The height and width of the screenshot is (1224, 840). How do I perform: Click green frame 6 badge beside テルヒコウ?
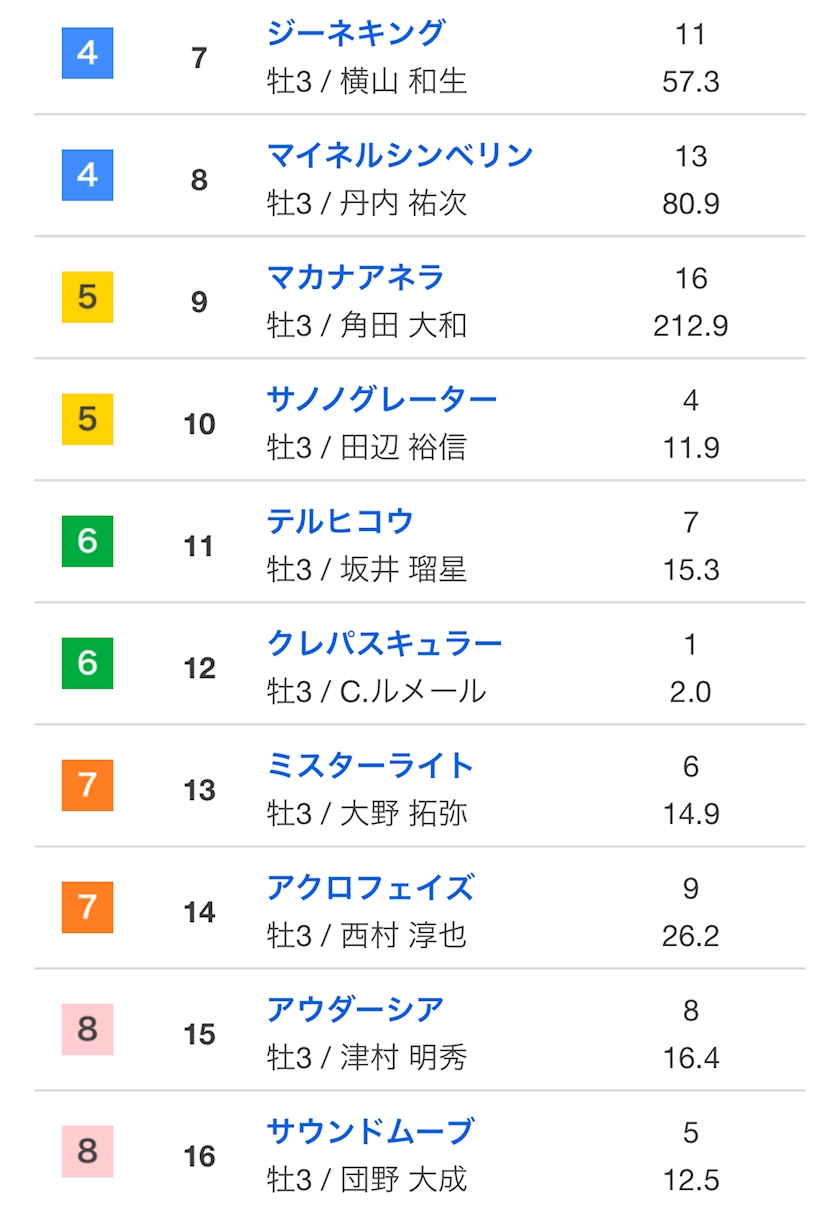pyautogui.click(x=88, y=541)
